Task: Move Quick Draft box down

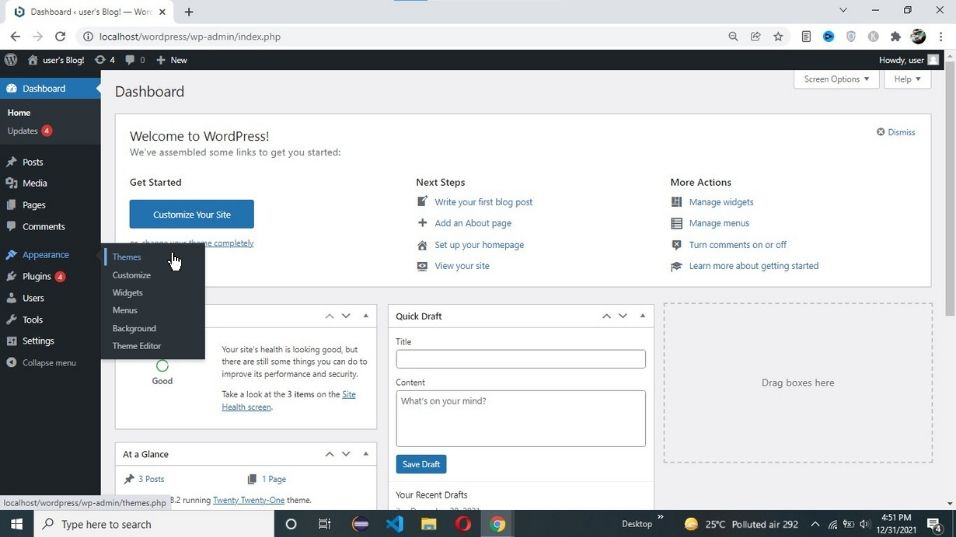Action: tap(622, 316)
